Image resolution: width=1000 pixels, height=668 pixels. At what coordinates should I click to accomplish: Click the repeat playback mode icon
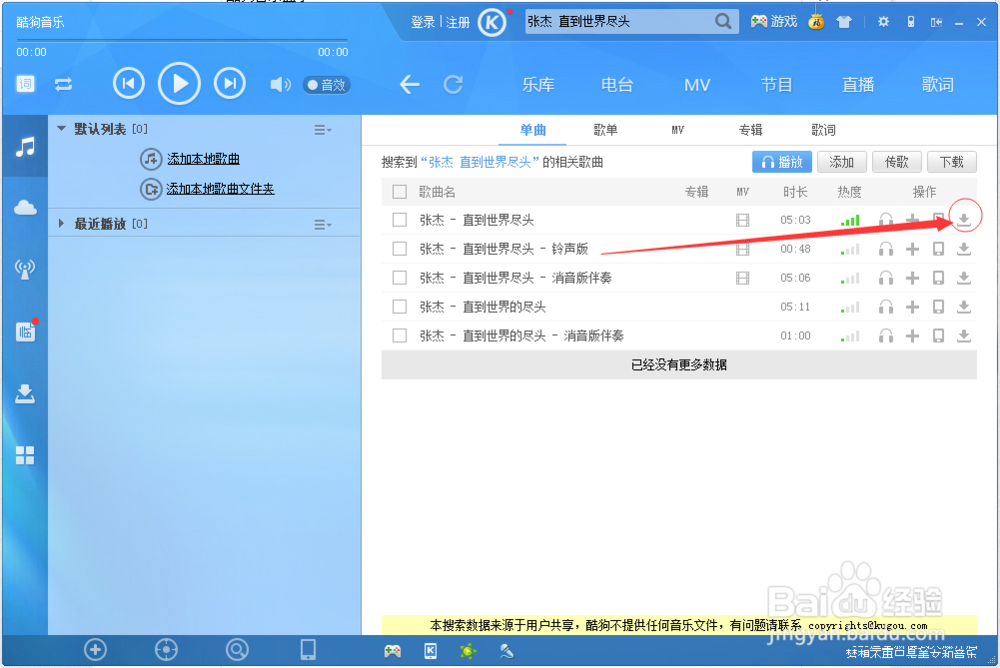[64, 84]
